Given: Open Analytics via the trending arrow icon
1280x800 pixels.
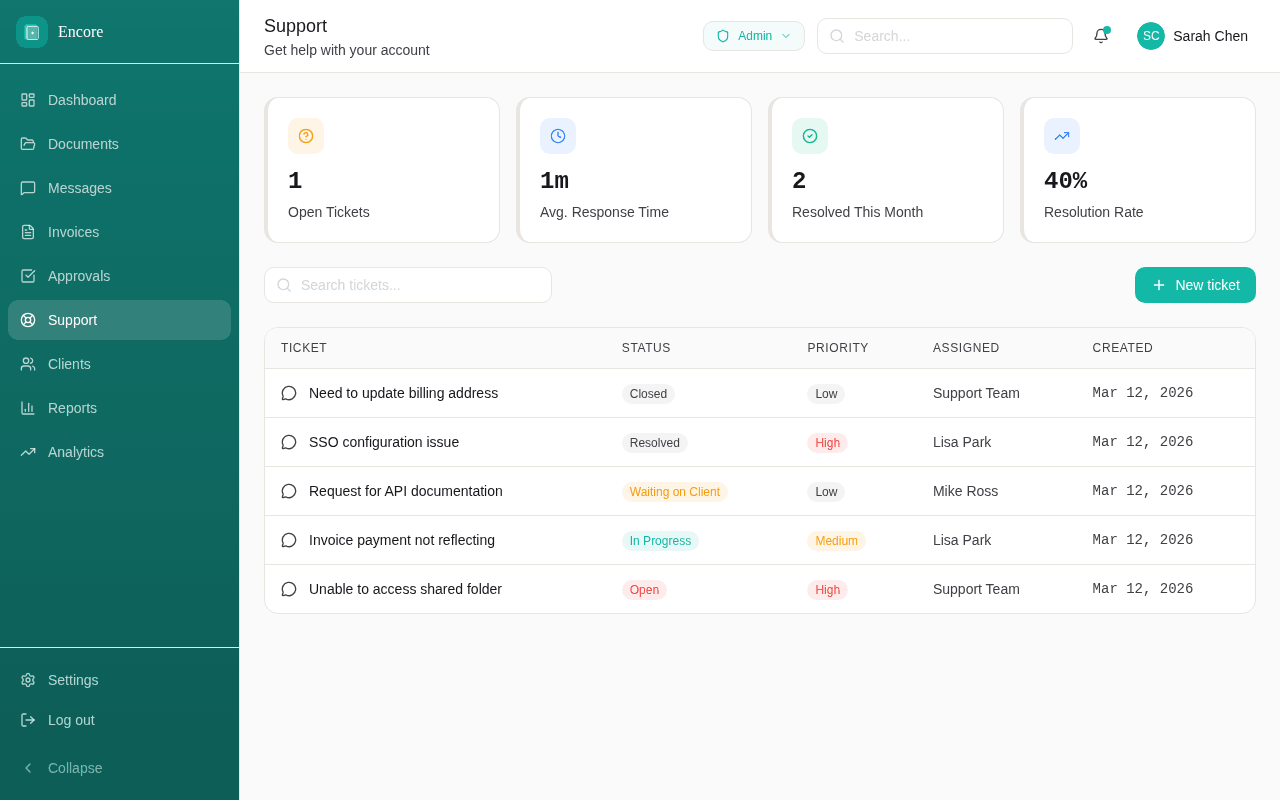Looking at the screenshot, I should tap(28, 452).
